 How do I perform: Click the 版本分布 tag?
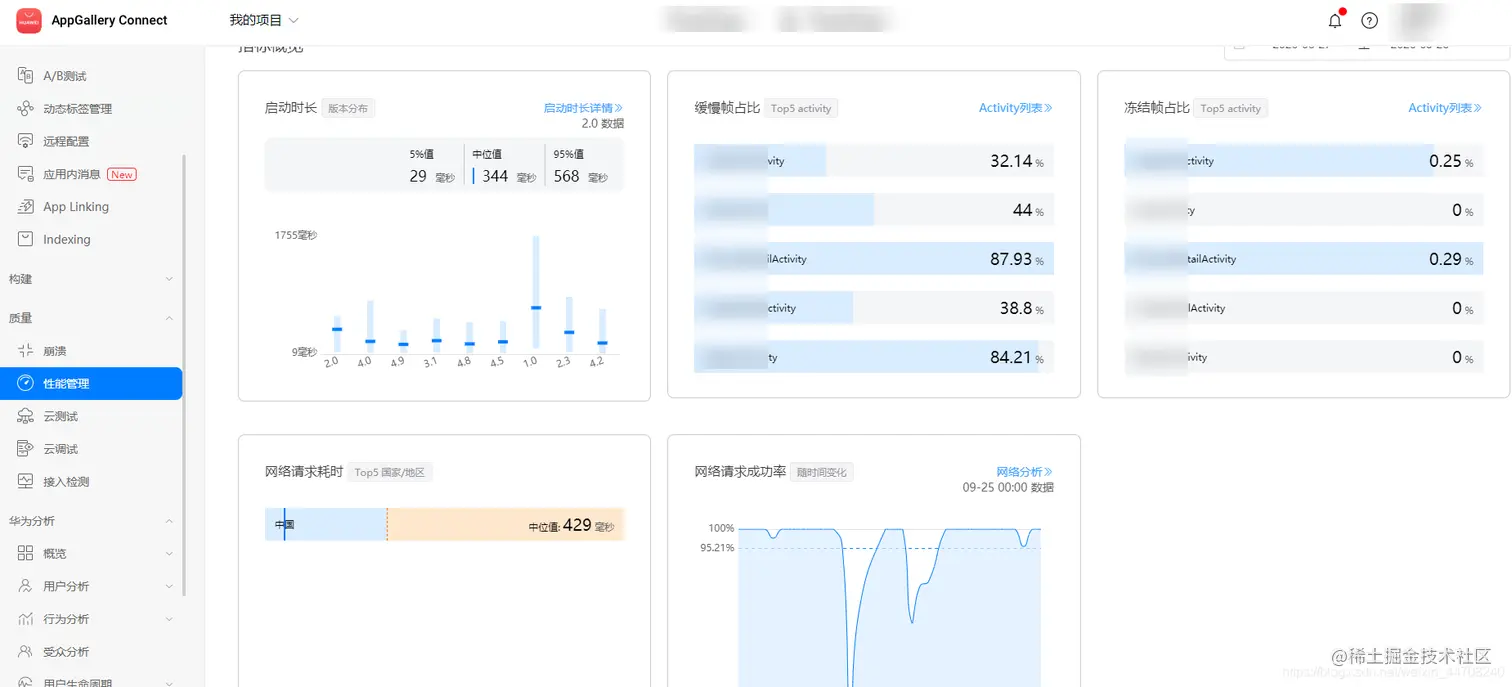348,108
